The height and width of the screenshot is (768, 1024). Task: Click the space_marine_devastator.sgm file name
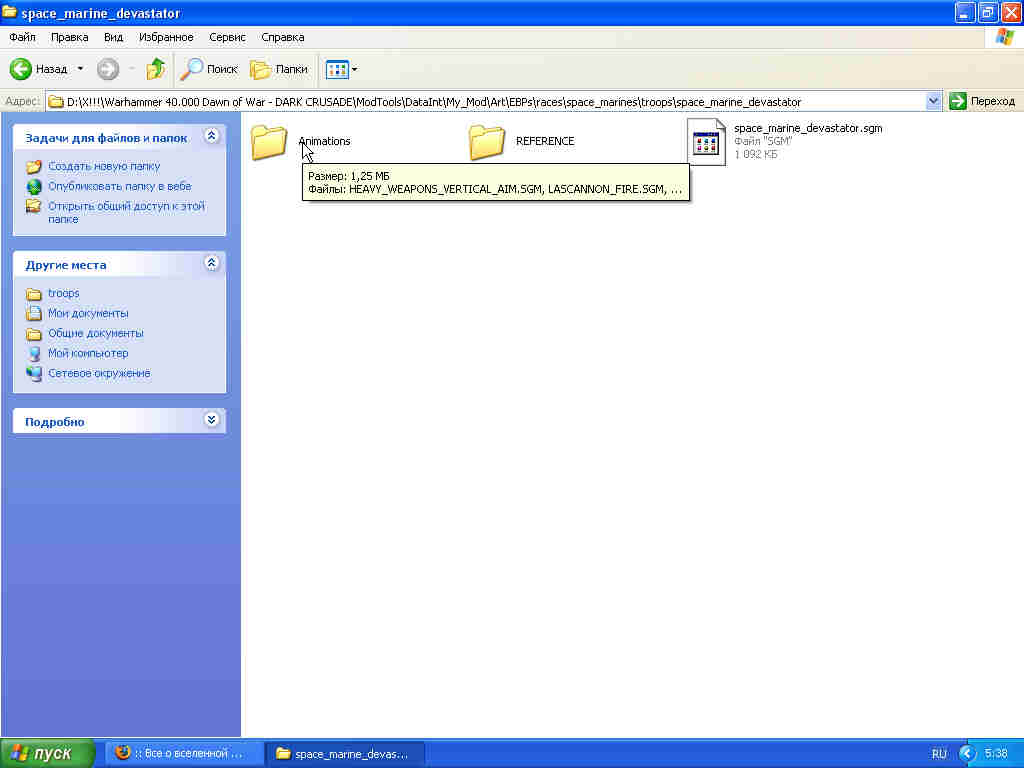pyautogui.click(x=808, y=128)
